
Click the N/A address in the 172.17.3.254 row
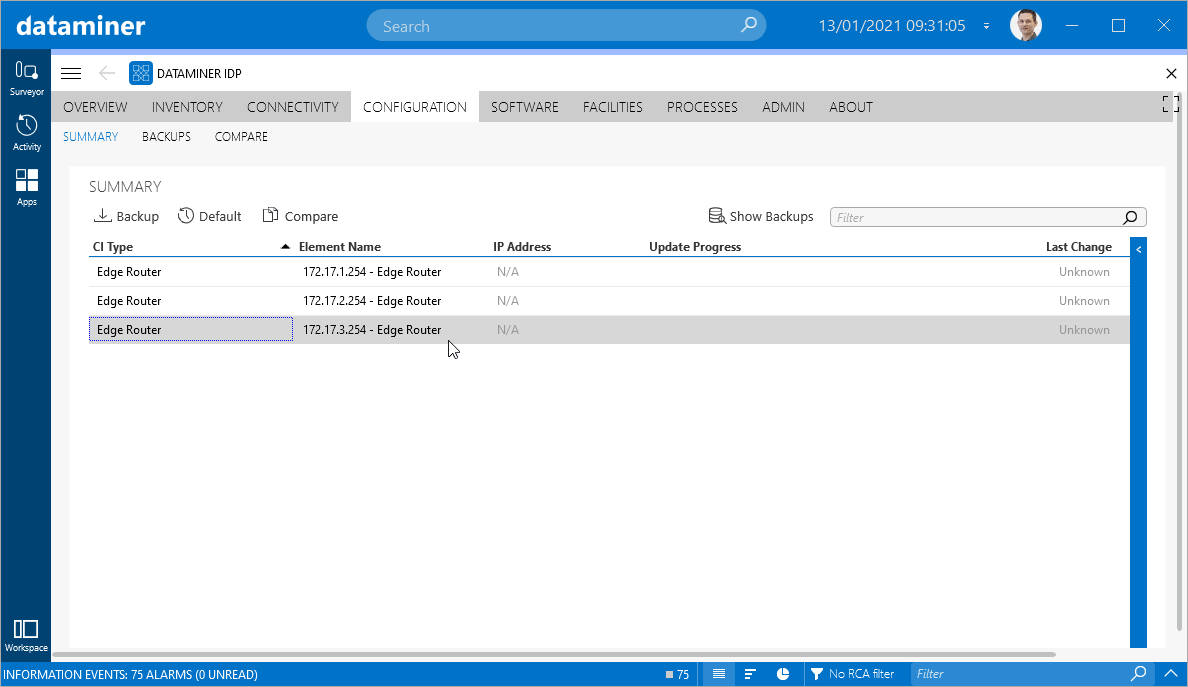(x=508, y=329)
